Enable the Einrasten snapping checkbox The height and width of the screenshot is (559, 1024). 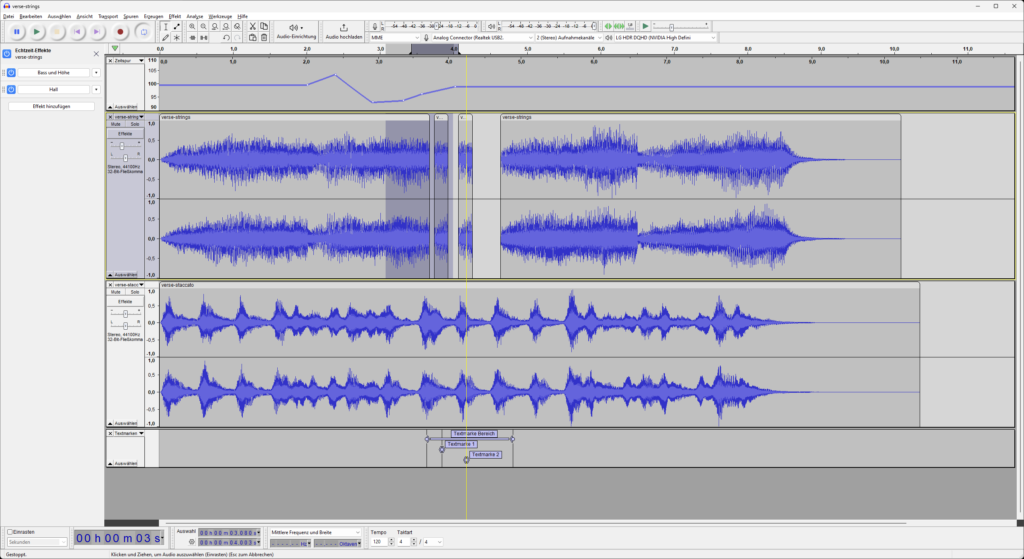click(x=10, y=532)
